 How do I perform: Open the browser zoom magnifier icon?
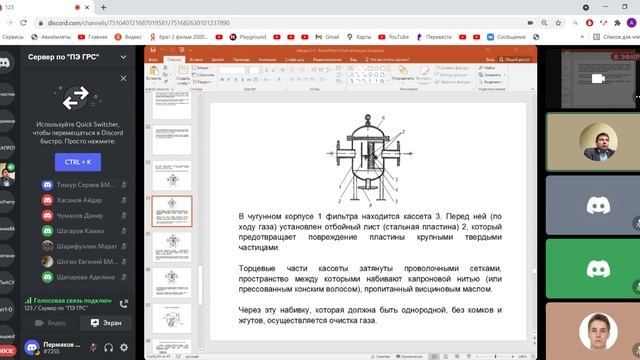(544, 23)
